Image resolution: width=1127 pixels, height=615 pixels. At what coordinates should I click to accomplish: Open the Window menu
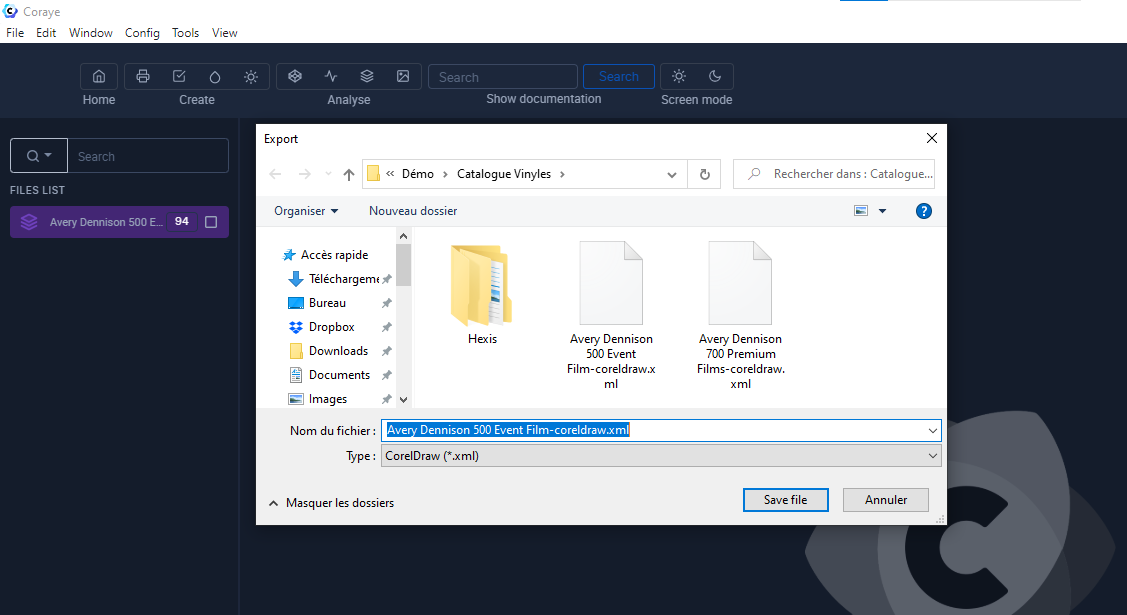(91, 33)
